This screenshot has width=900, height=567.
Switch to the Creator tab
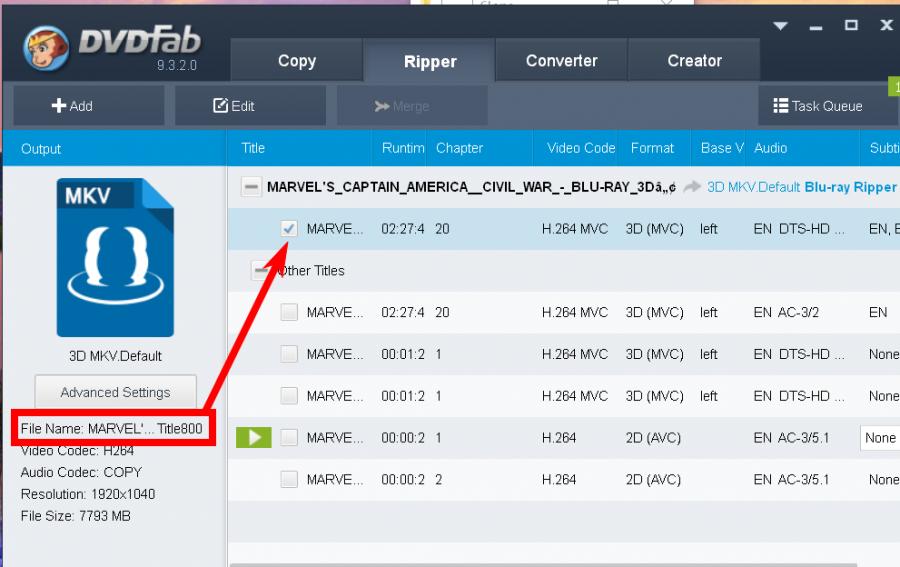coord(694,60)
